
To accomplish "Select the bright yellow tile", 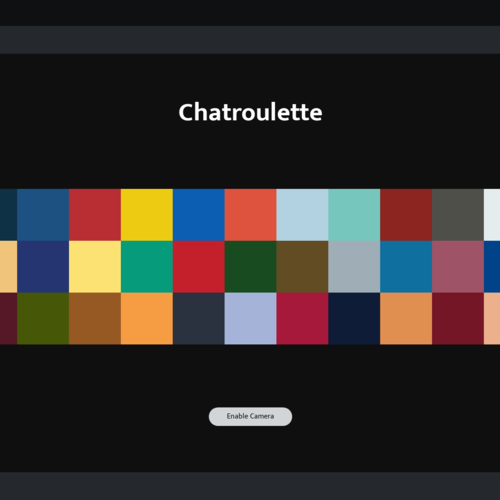I will [147, 215].
